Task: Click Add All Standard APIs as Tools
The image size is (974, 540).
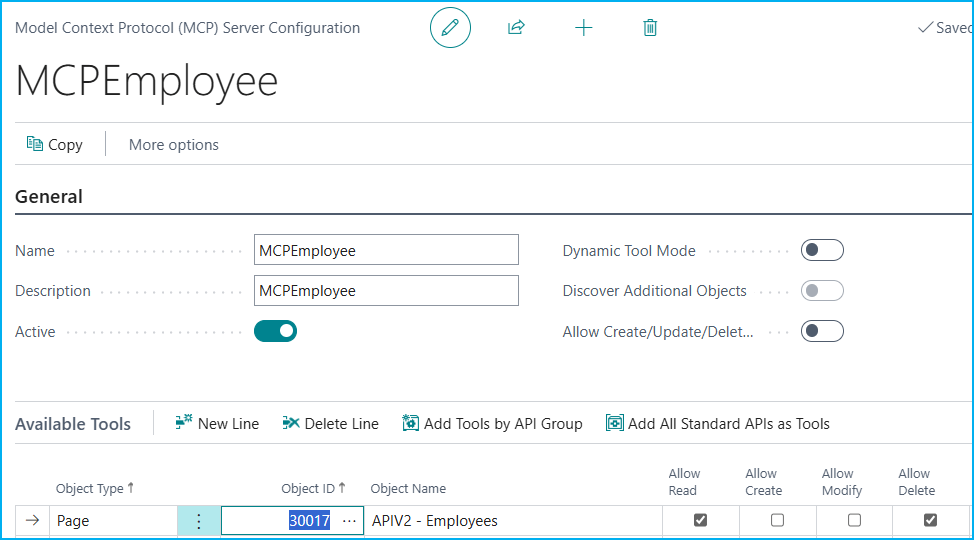Action: pyautogui.click(x=718, y=424)
